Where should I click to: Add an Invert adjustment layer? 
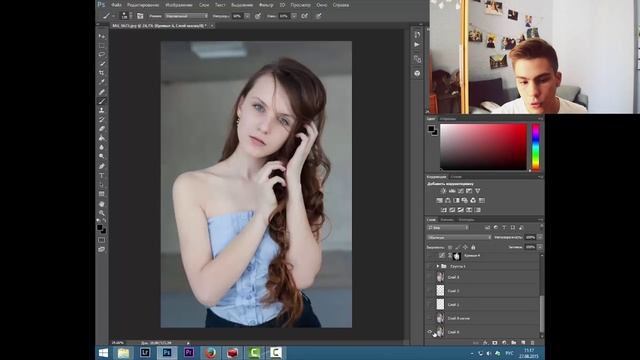pos(444,210)
